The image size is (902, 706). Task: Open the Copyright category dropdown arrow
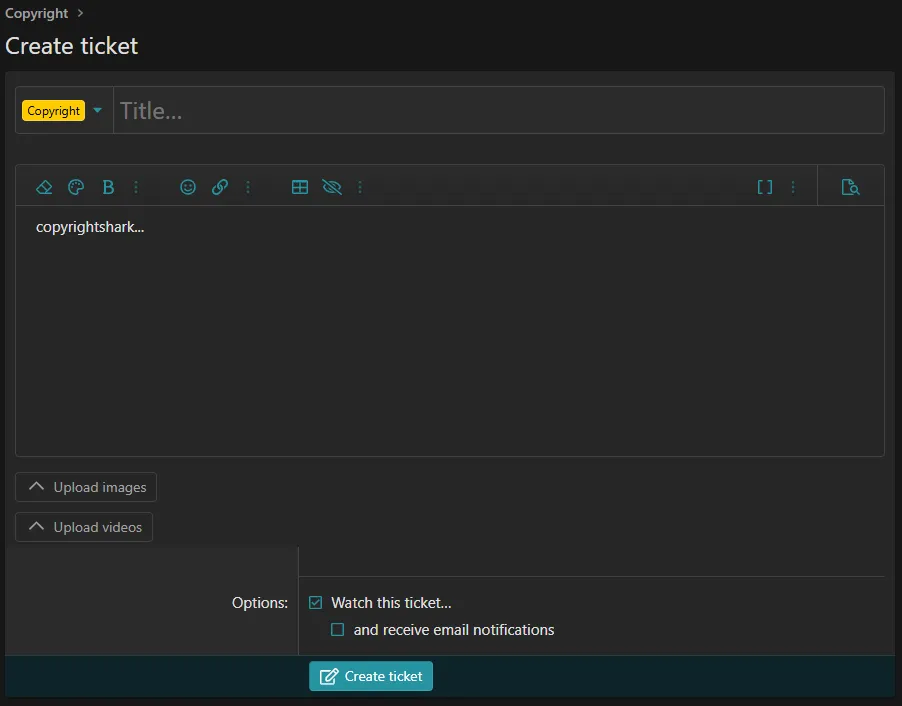97,110
